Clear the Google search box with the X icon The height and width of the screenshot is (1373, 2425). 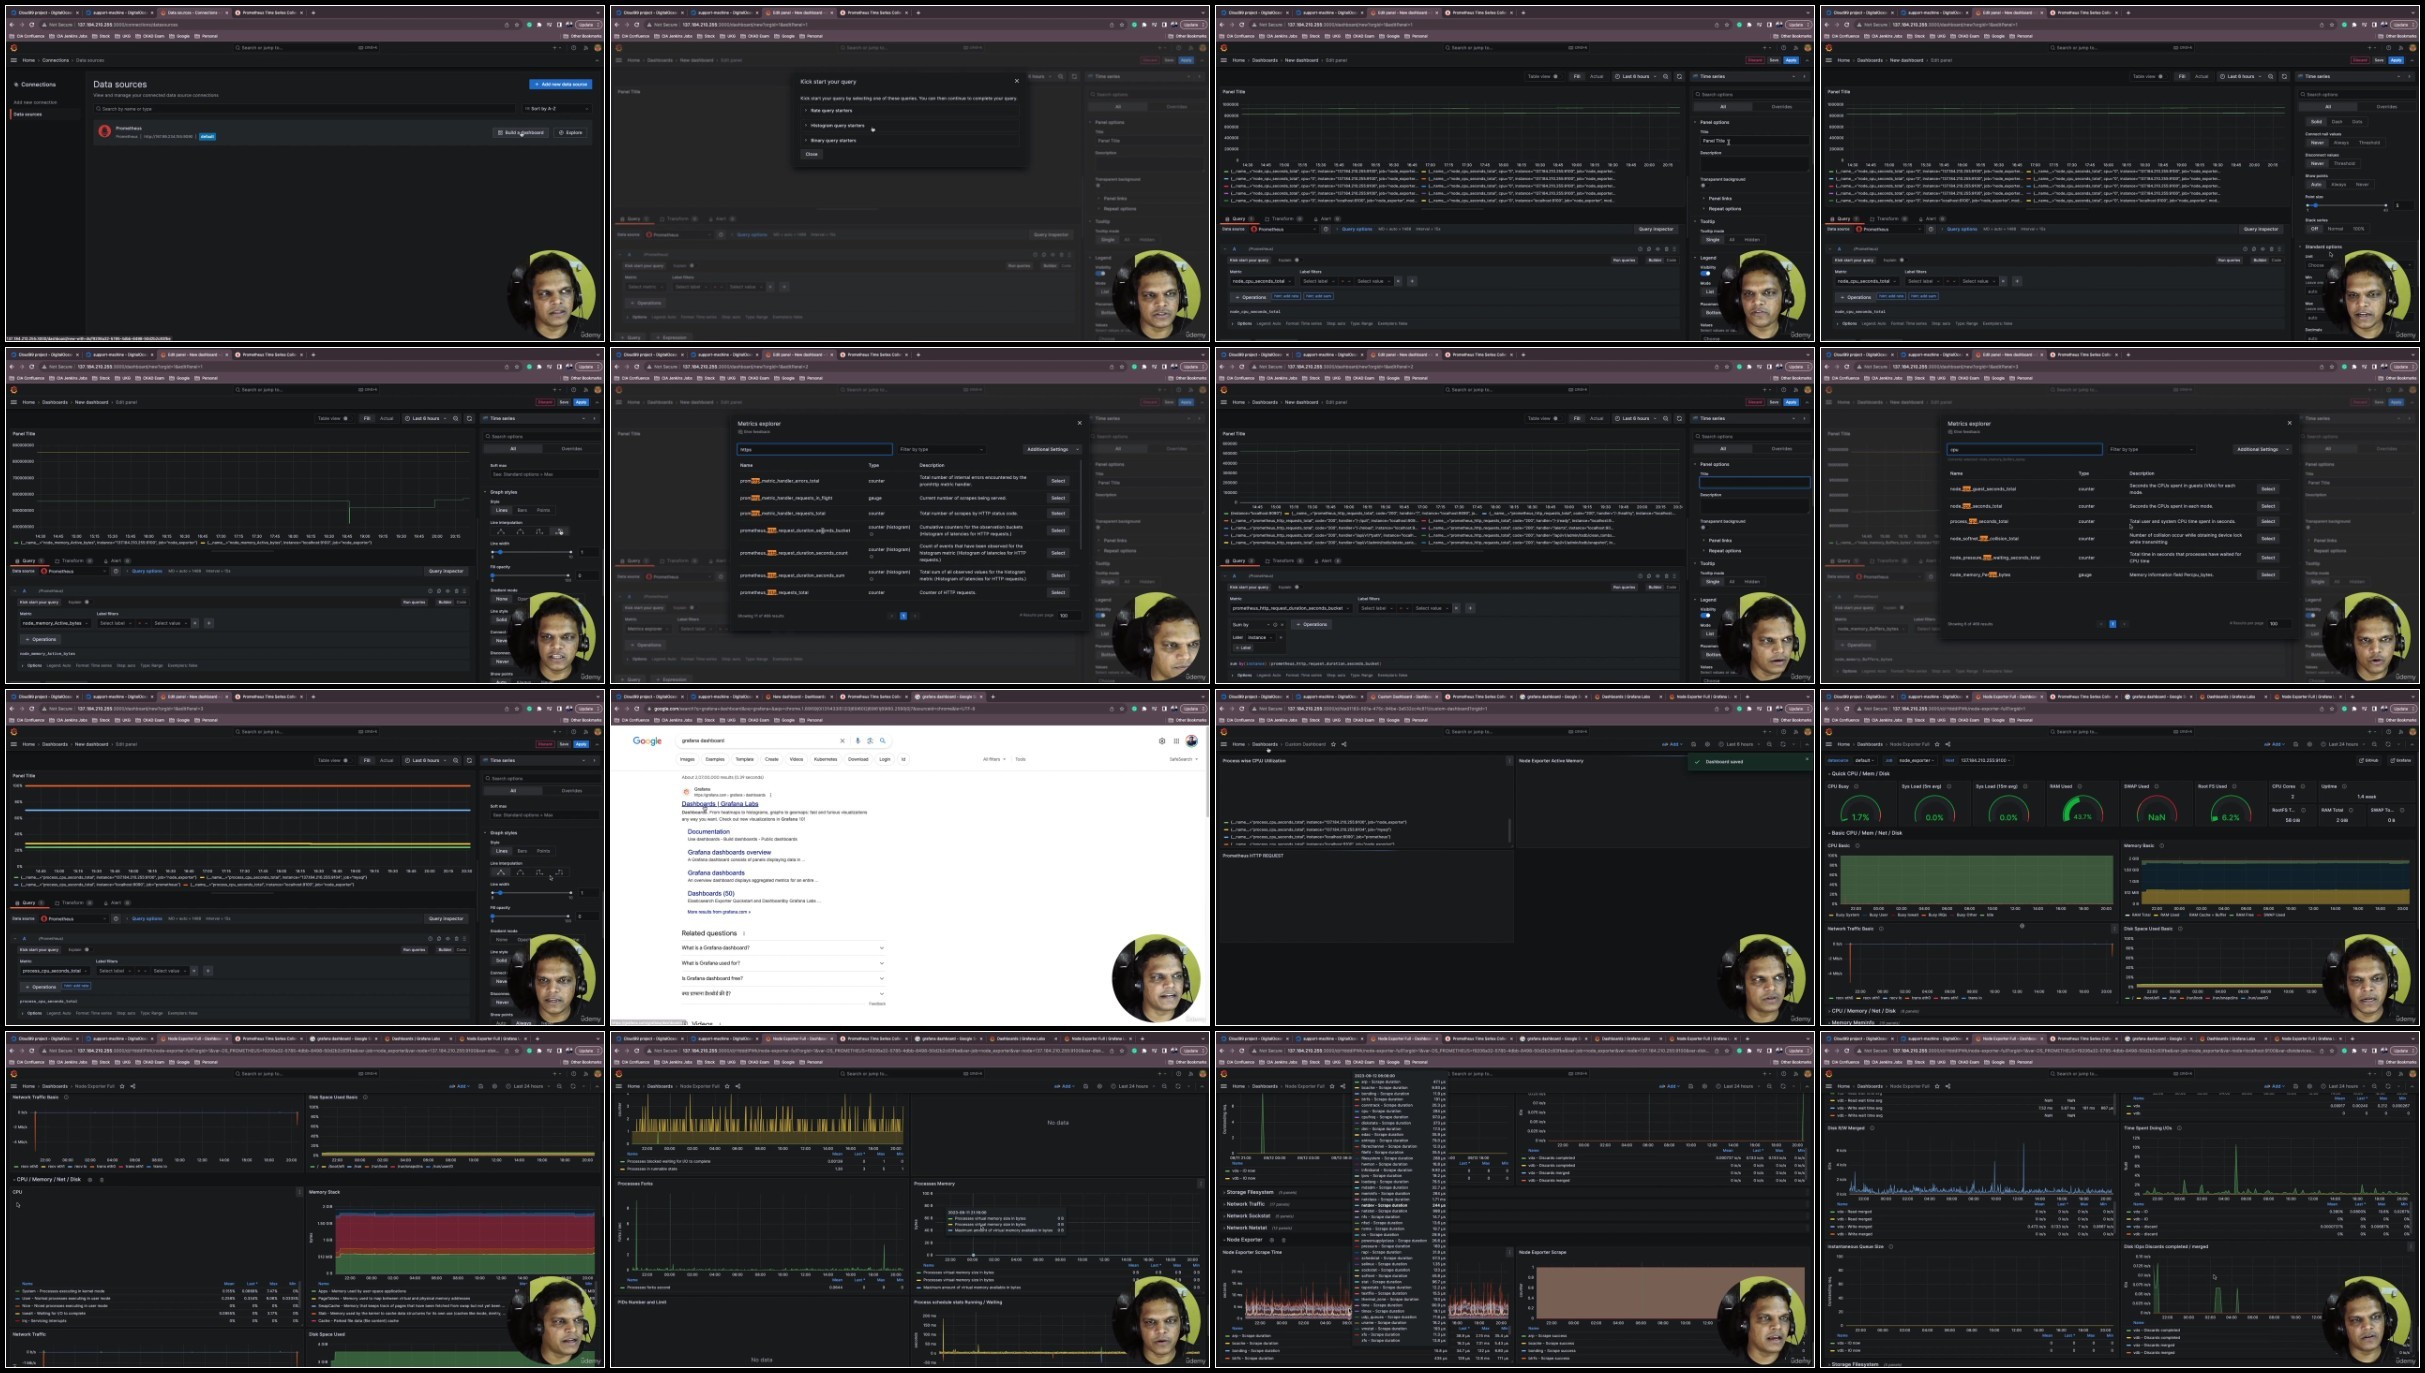pyautogui.click(x=842, y=741)
